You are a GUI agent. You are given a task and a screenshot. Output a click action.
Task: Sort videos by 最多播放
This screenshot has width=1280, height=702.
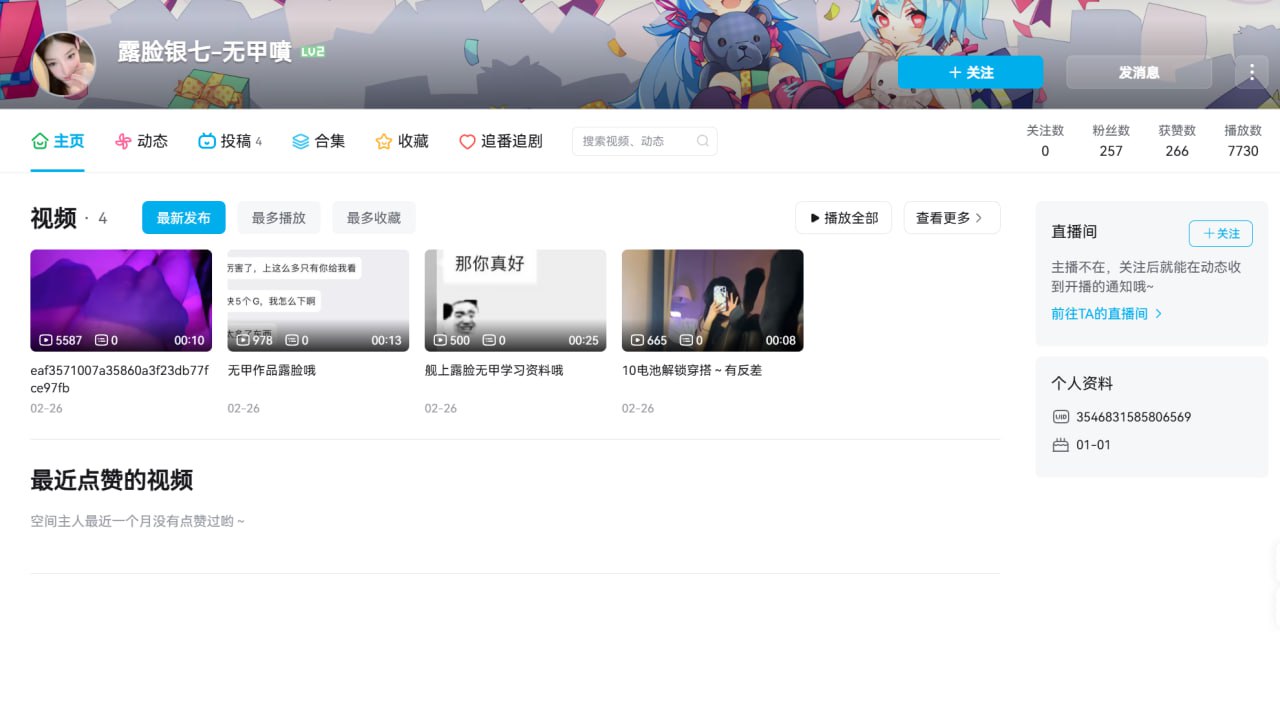coord(279,218)
